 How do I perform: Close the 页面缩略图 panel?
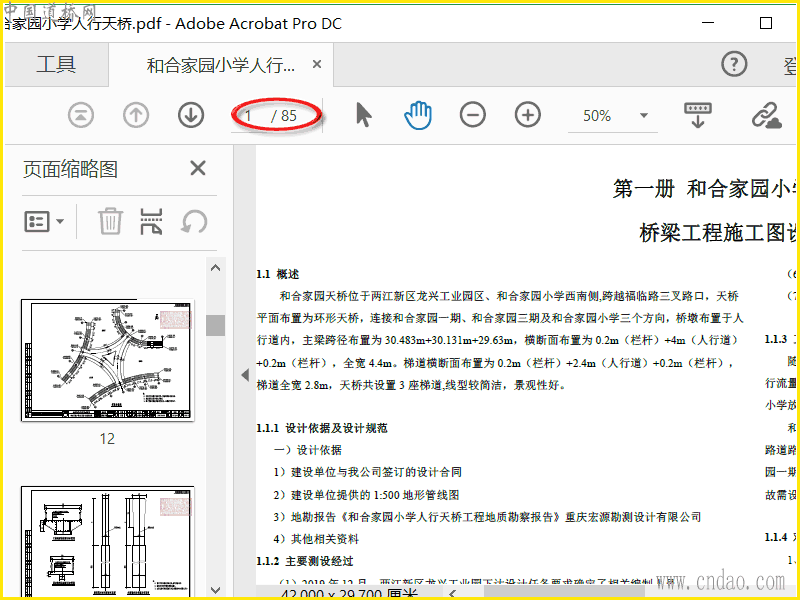pos(198,168)
